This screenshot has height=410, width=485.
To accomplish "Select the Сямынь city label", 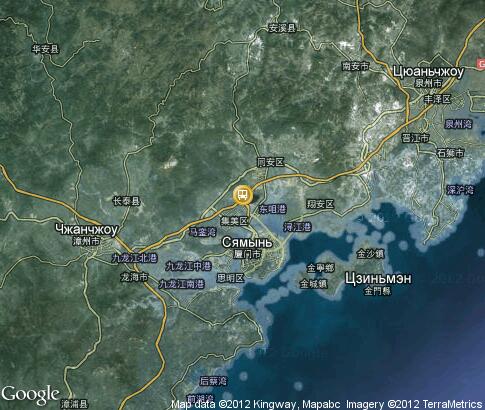I will pyautogui.click(x=247, y=242).
